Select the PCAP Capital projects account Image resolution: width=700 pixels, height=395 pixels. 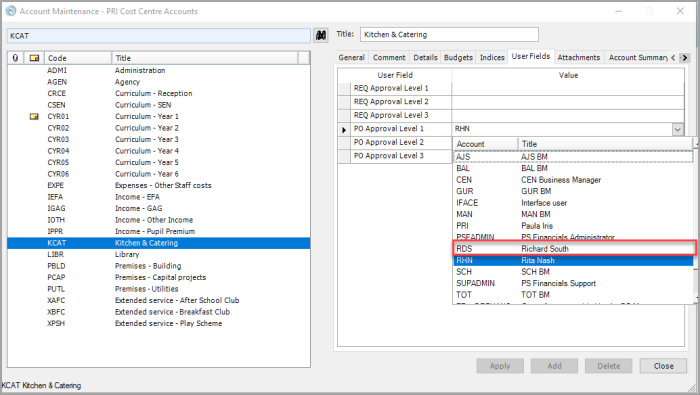click(x=158, y=278)
